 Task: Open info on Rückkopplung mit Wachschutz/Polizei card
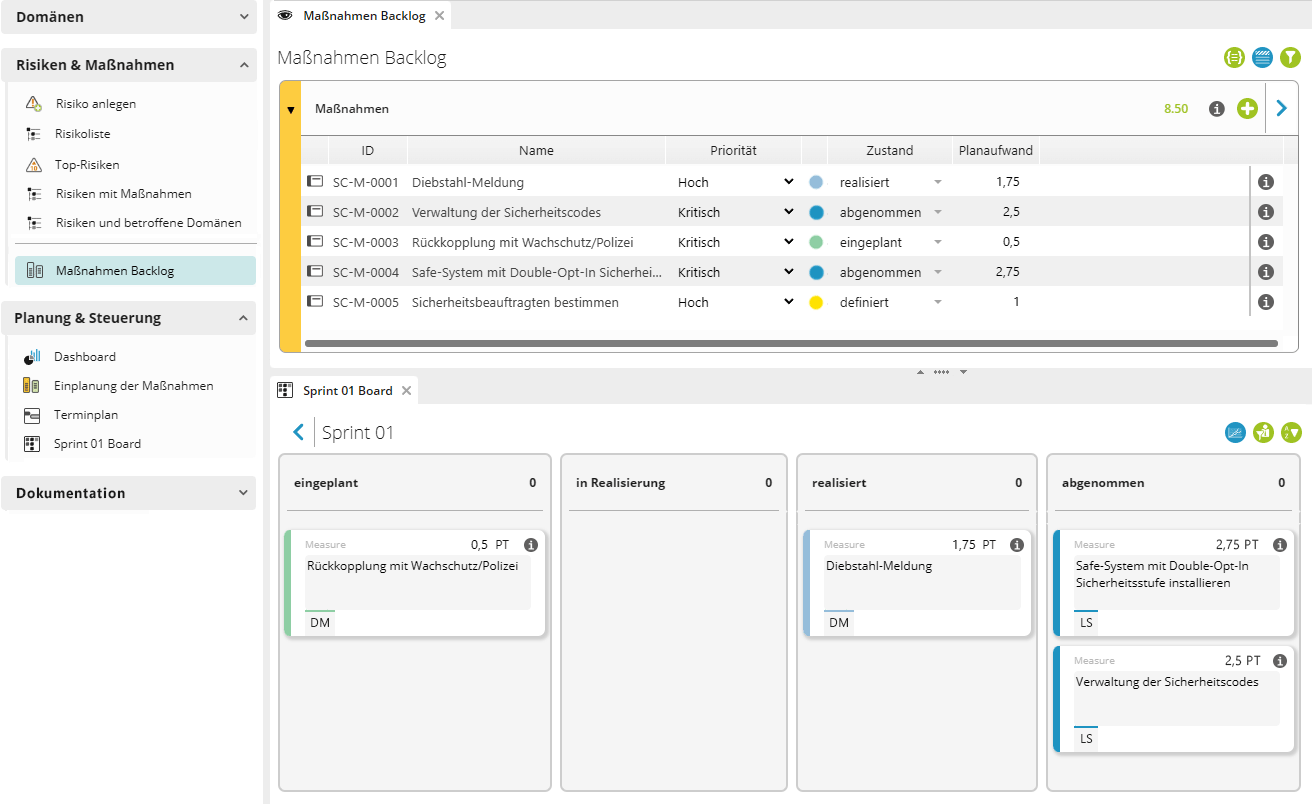(531, 545)
